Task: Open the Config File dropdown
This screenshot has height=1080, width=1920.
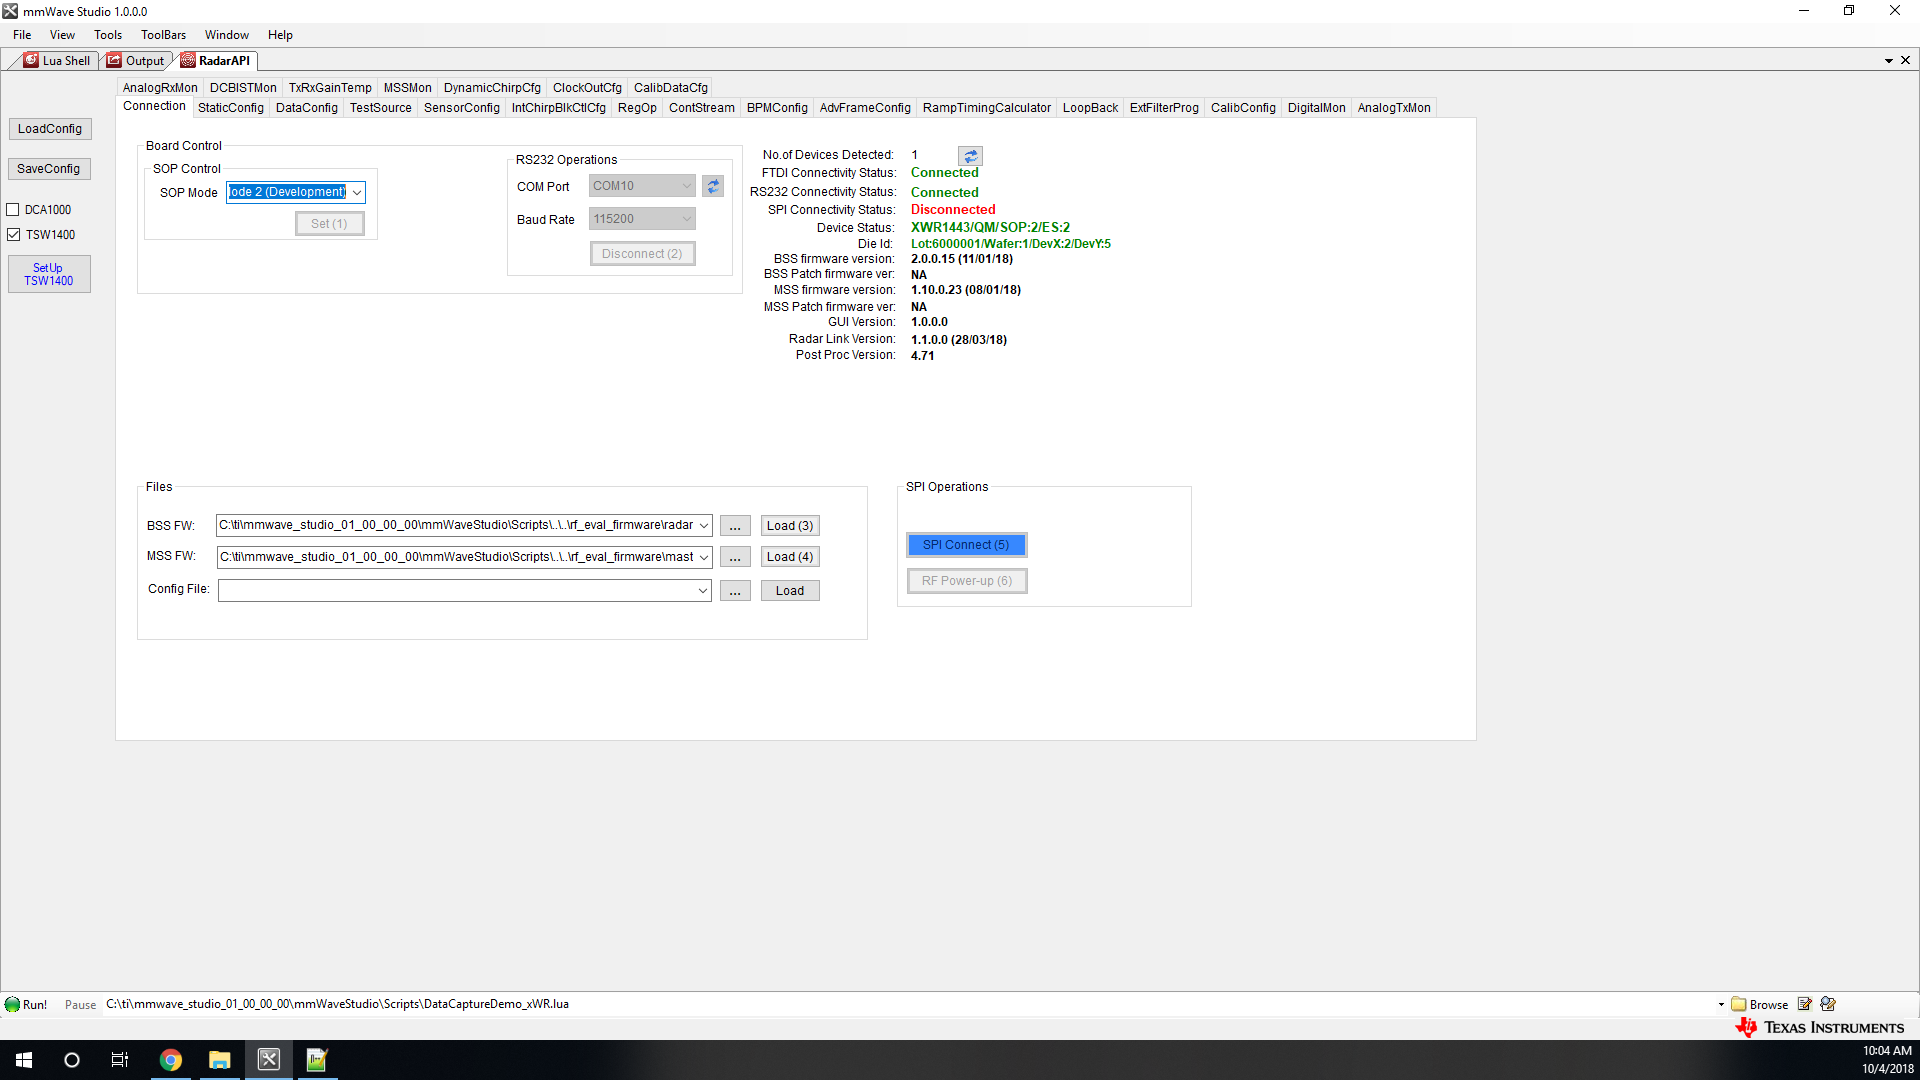Action: [703, 591]
